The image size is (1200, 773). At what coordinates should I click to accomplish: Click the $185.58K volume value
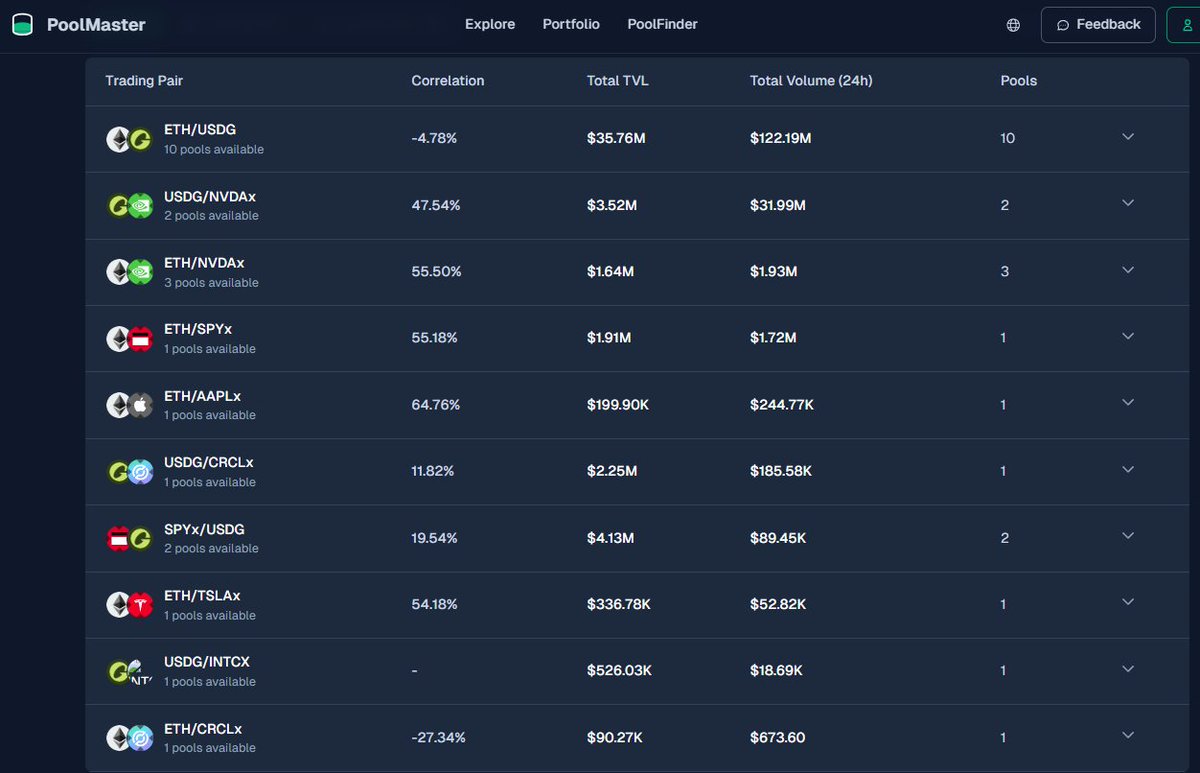click(x=782, y=471)
